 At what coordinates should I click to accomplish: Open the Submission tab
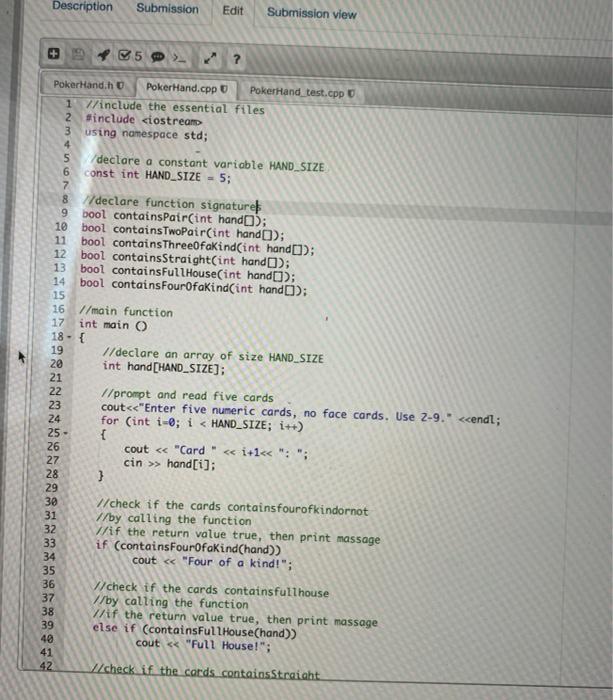(167, 8)
